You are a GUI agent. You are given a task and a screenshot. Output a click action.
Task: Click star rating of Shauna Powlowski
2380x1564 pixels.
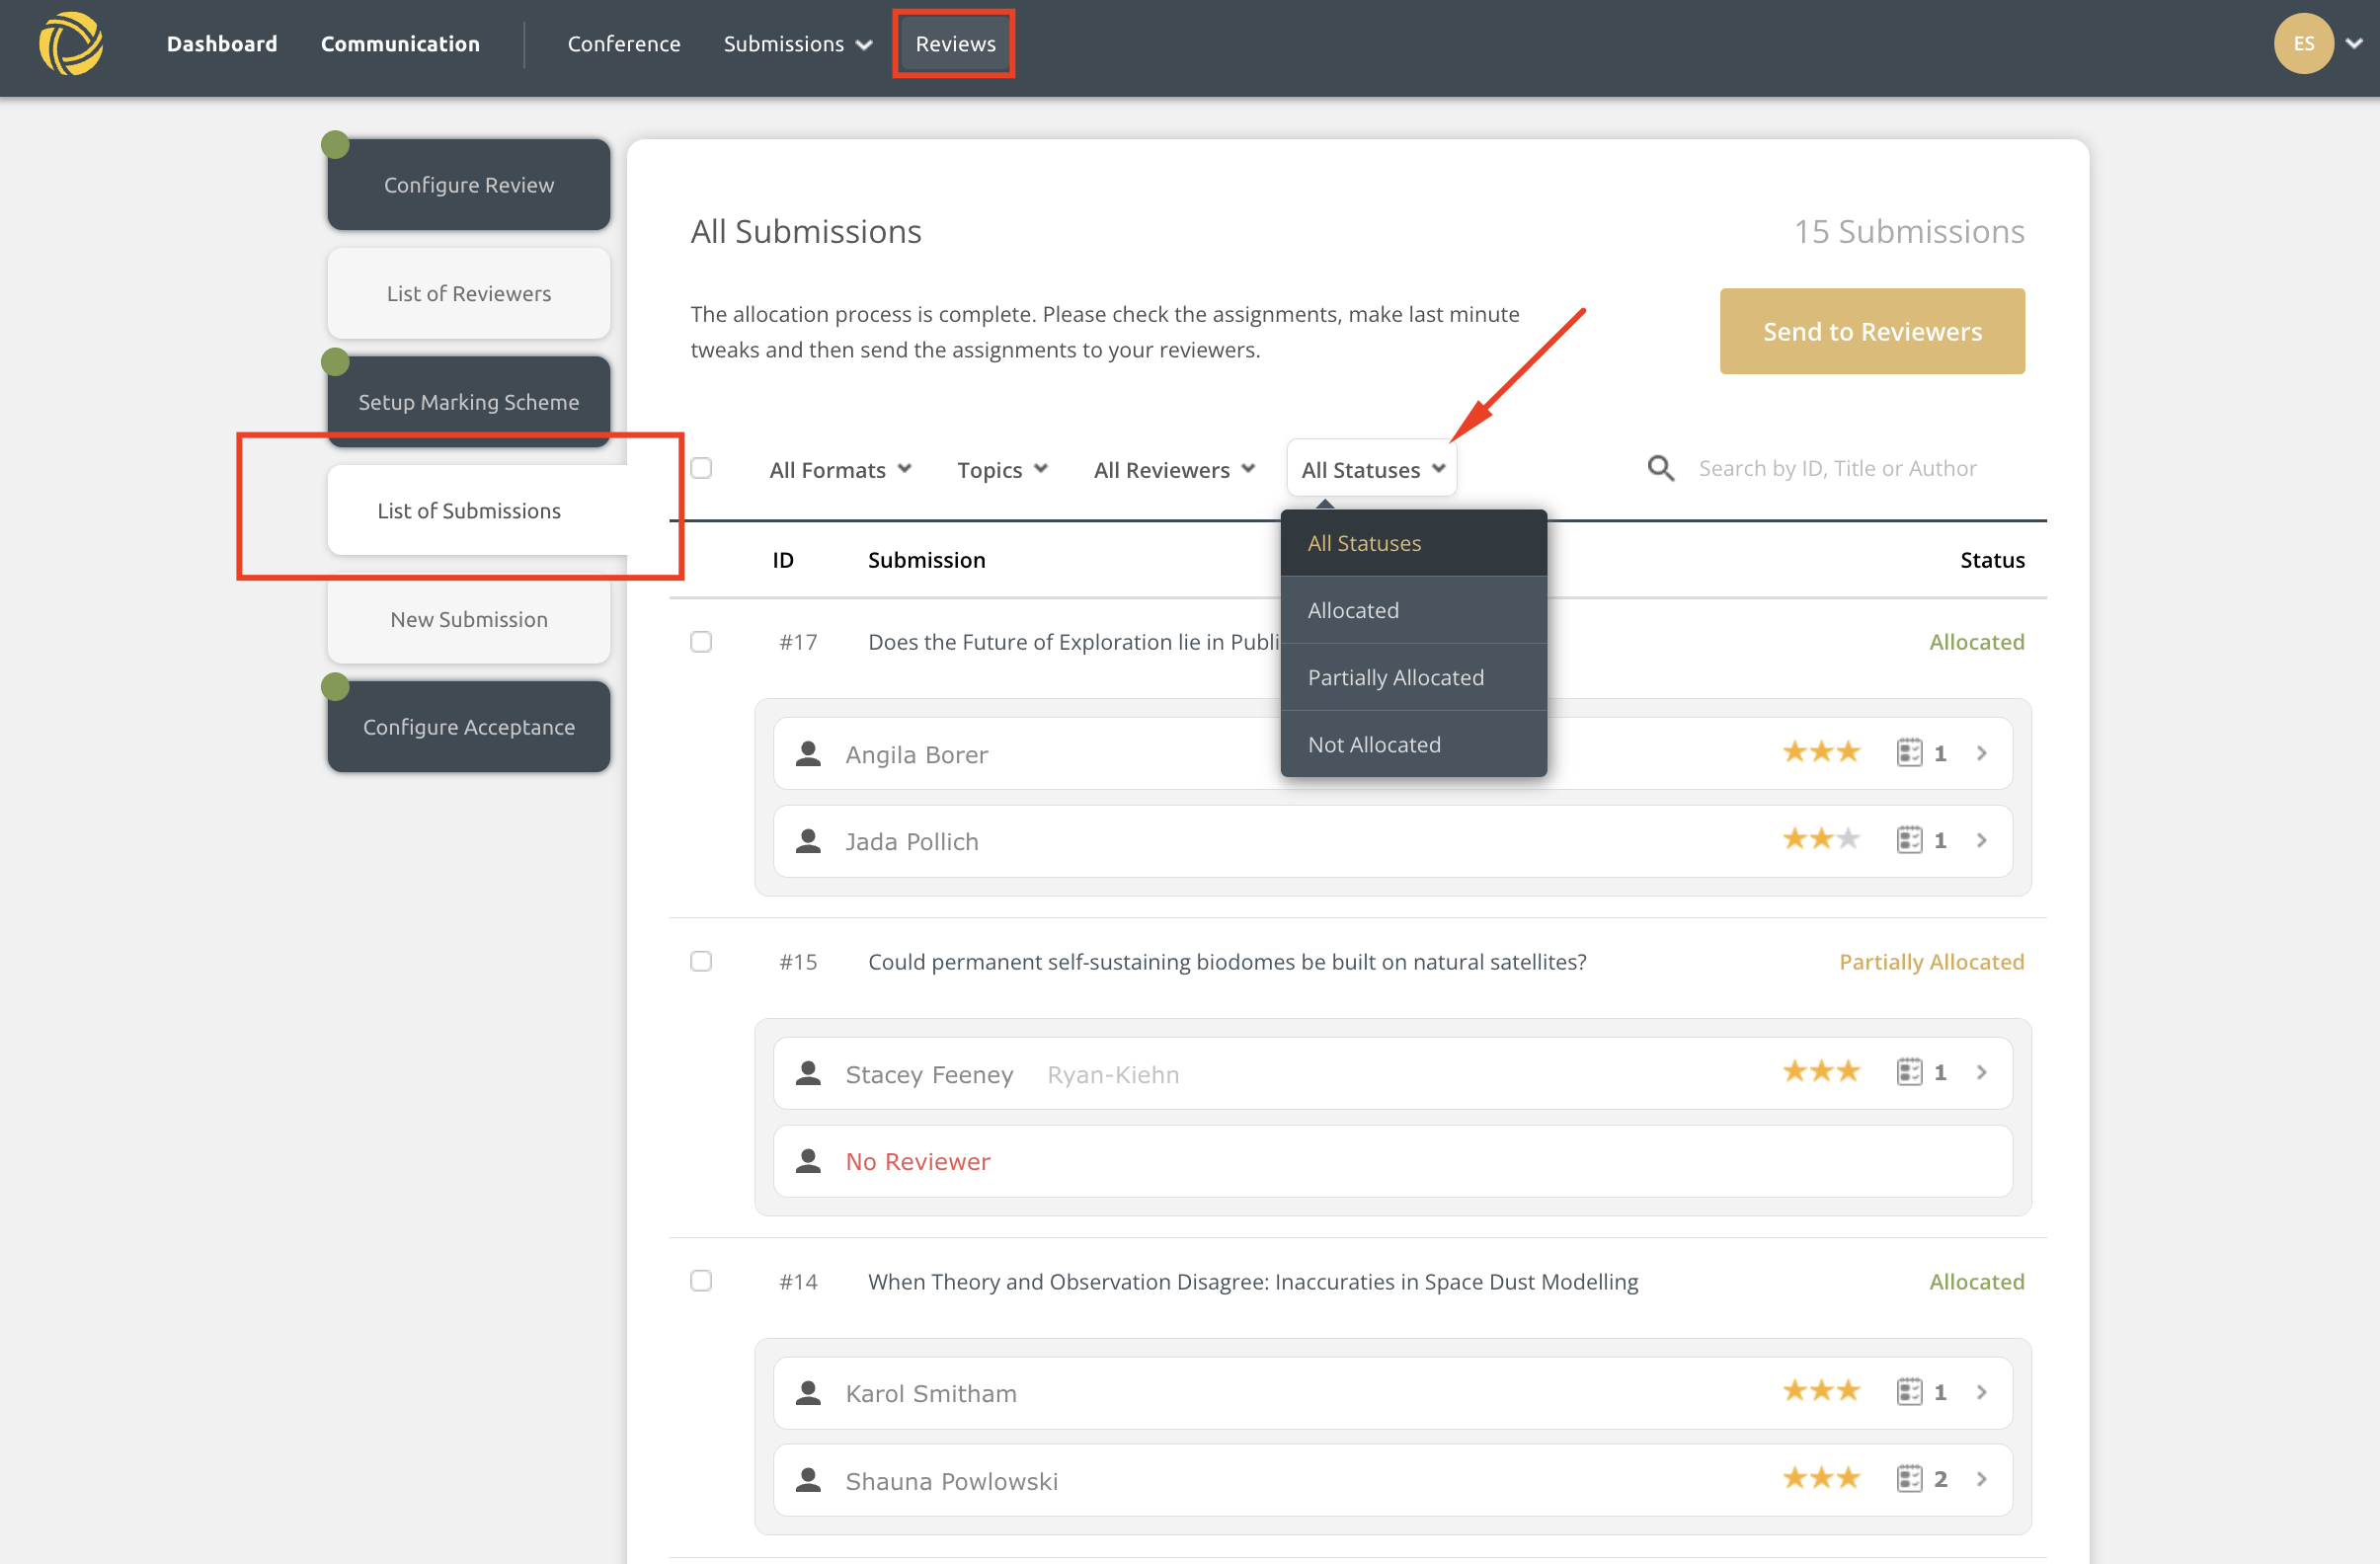[1821, 1478]
